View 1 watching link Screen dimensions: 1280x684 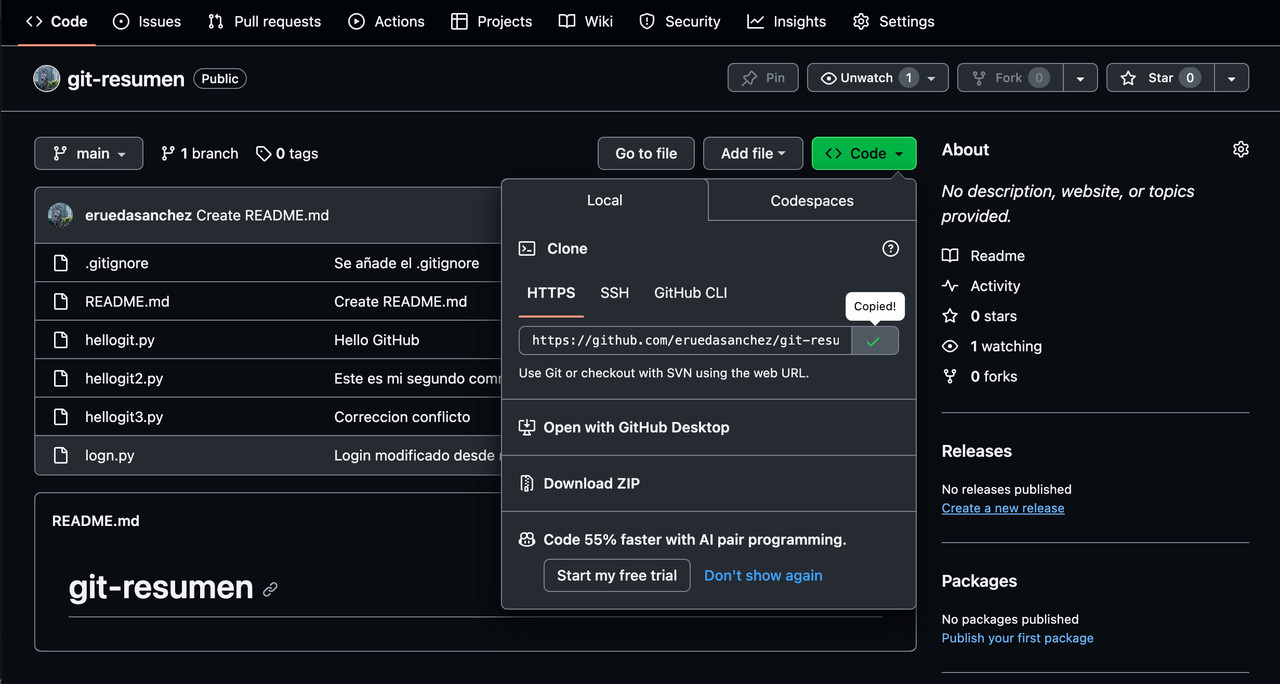point(992,346)
